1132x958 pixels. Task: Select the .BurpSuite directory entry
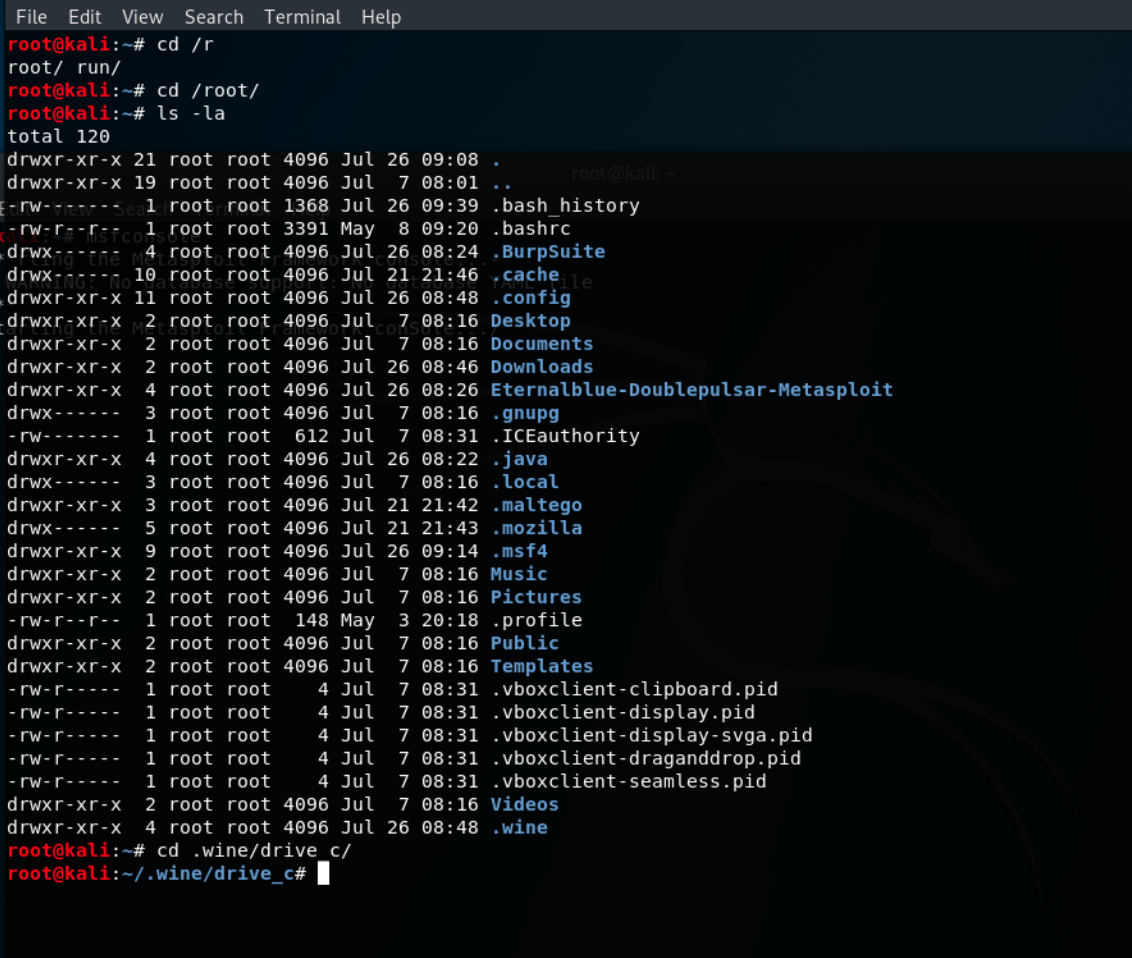coord(547,251)
